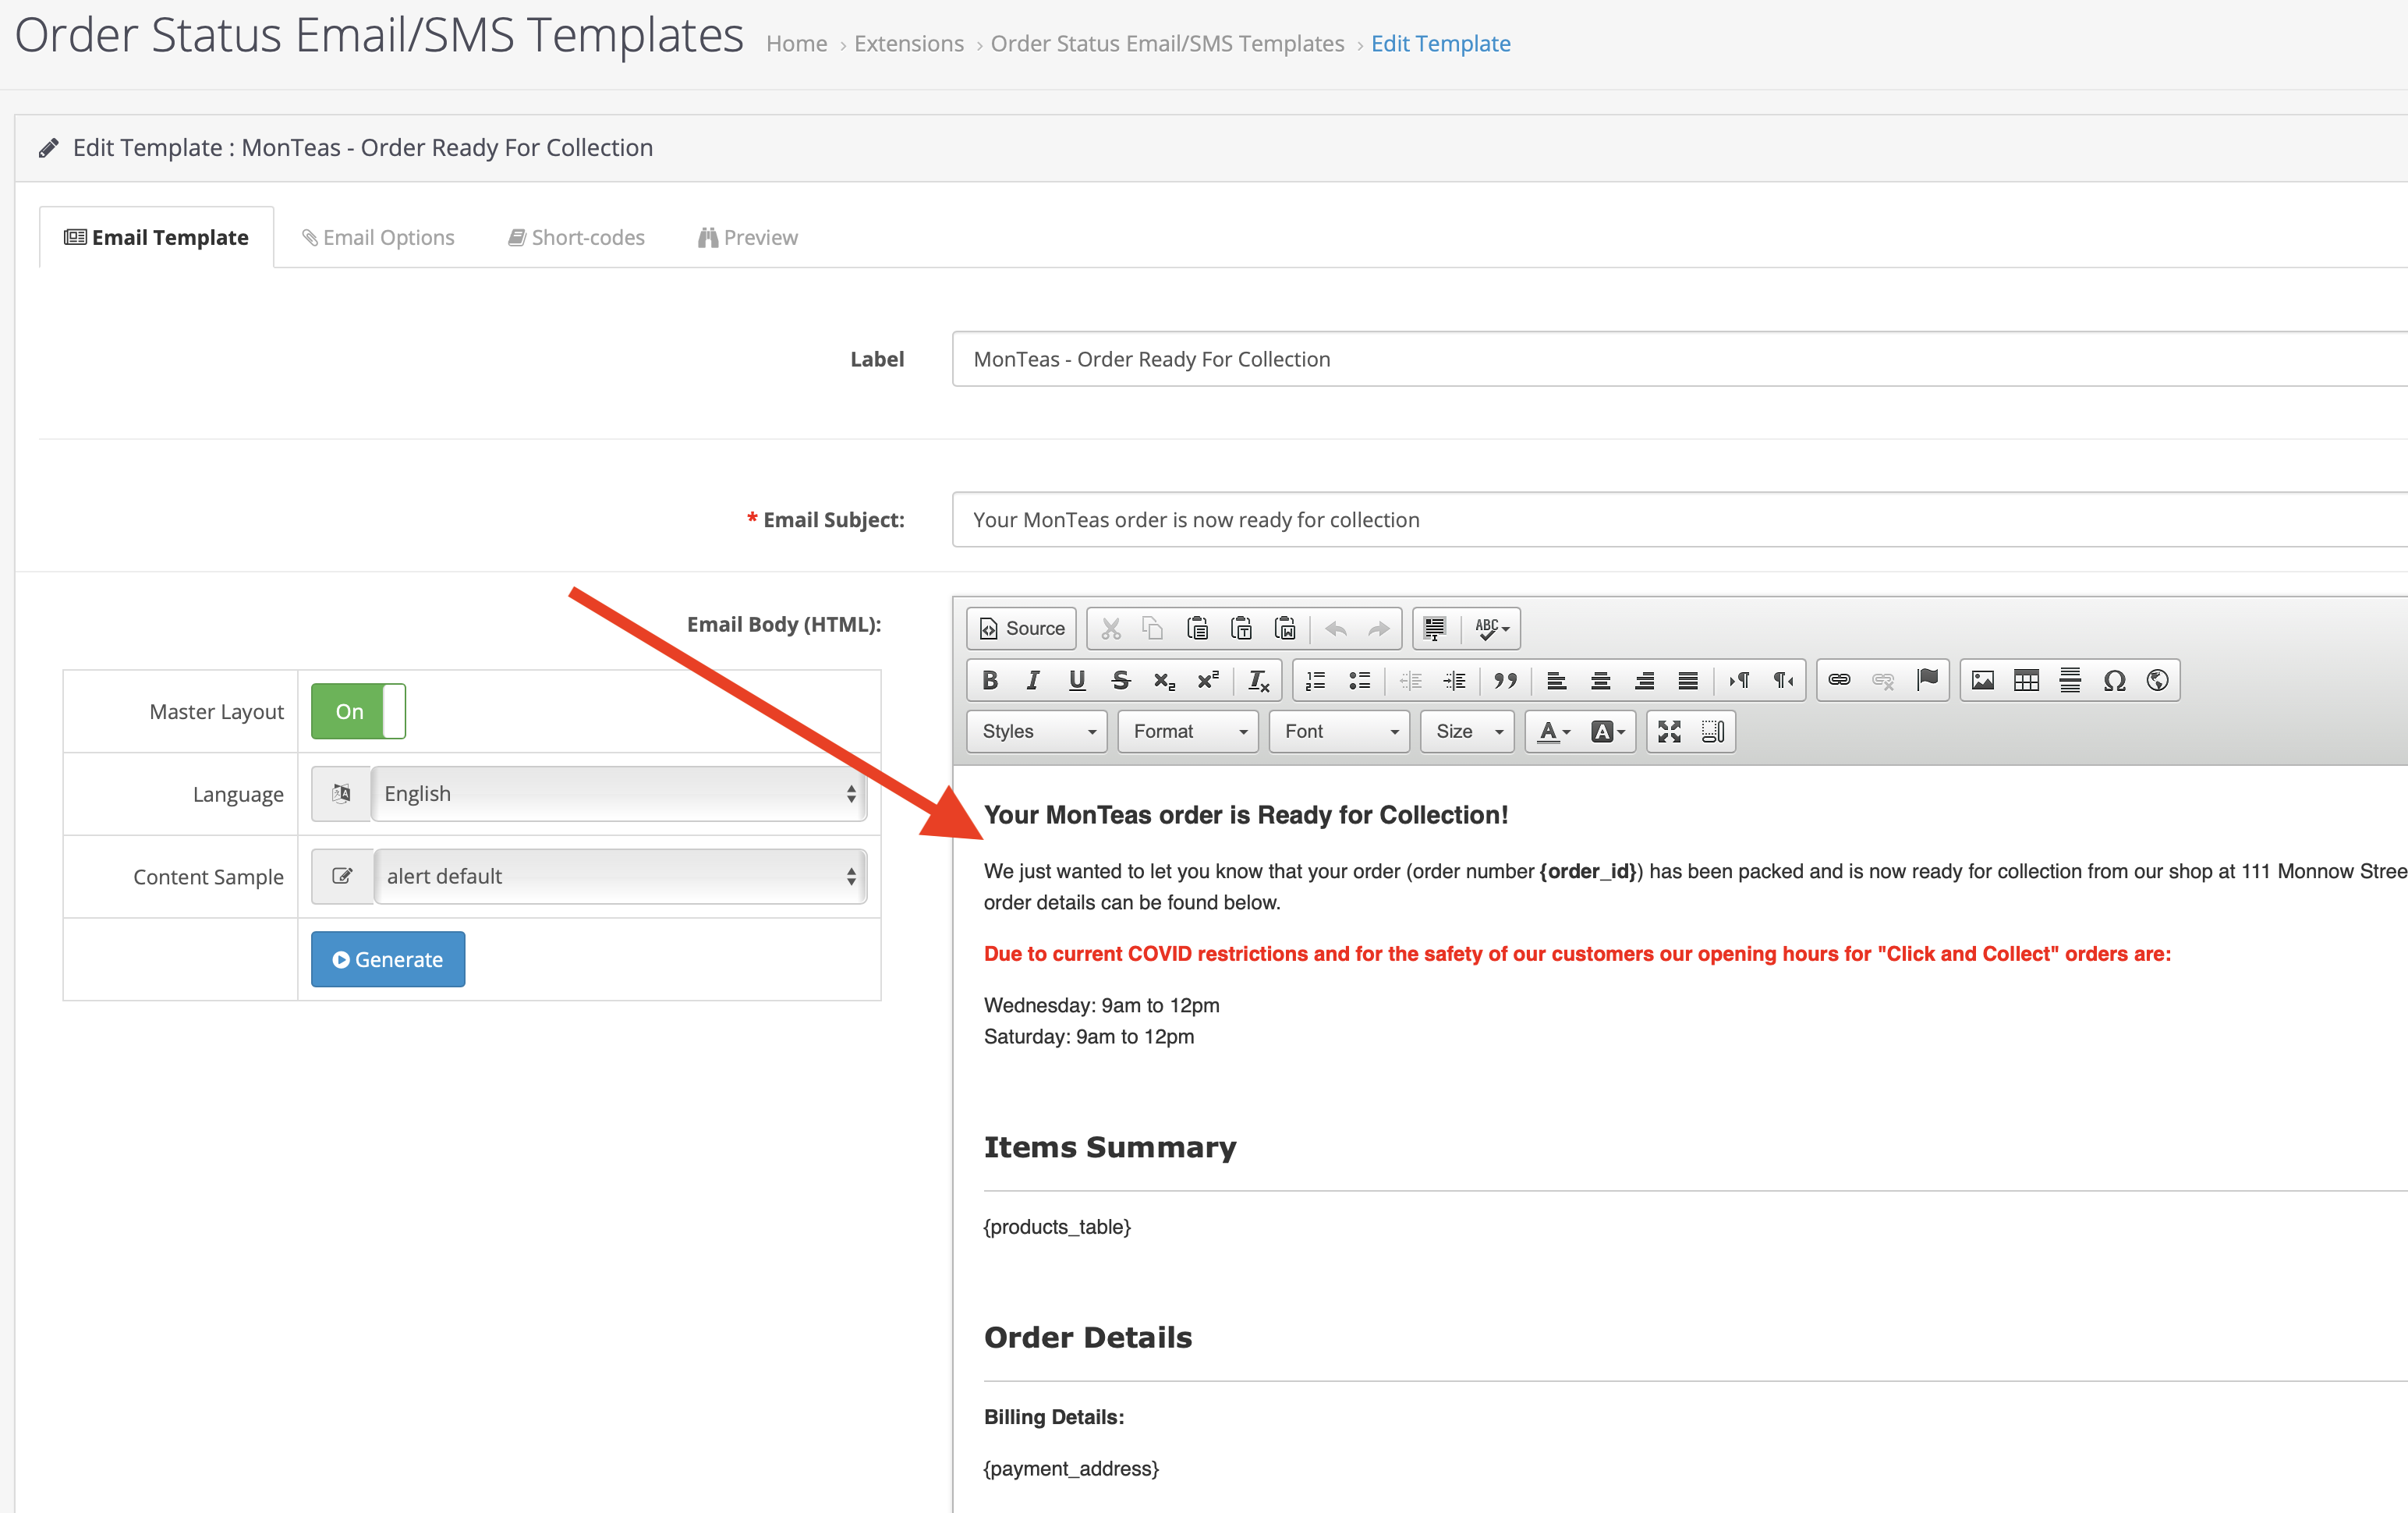The width and height of the screenshot is (2408, 1513).
Task: Insert a numbered list
Action: point(1315,681)
